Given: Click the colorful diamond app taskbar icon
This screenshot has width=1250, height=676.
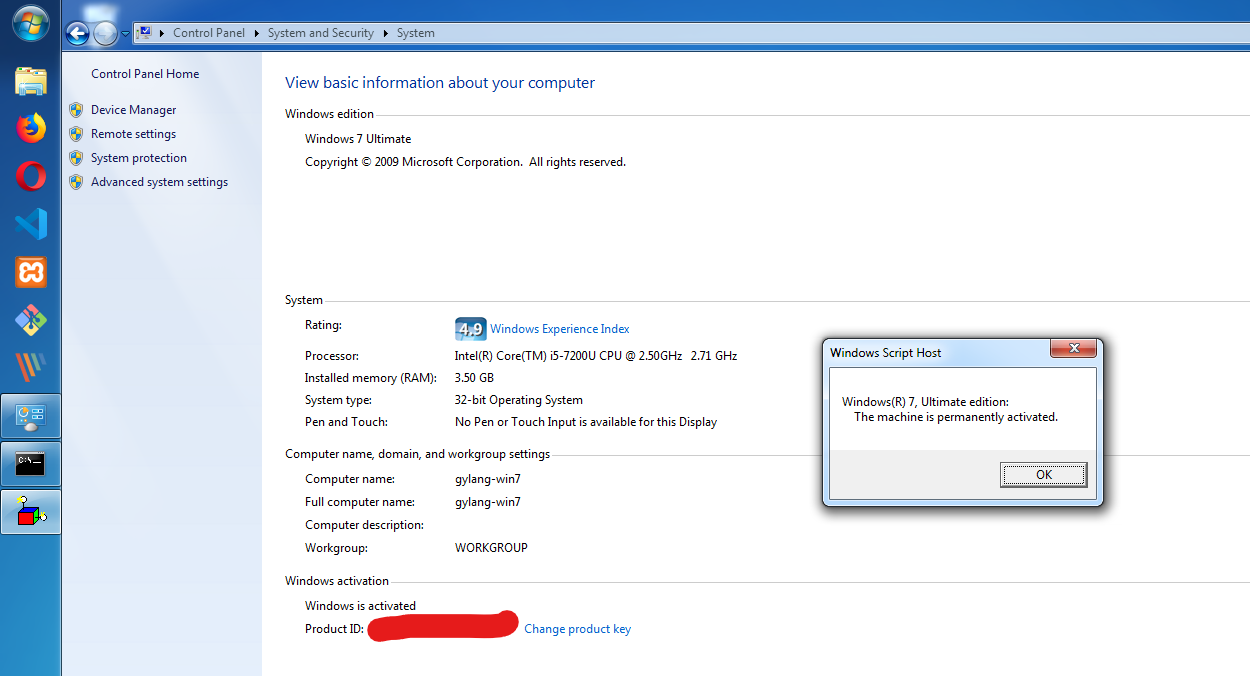Looking at the screenshot, I should [x=31, y=320].
